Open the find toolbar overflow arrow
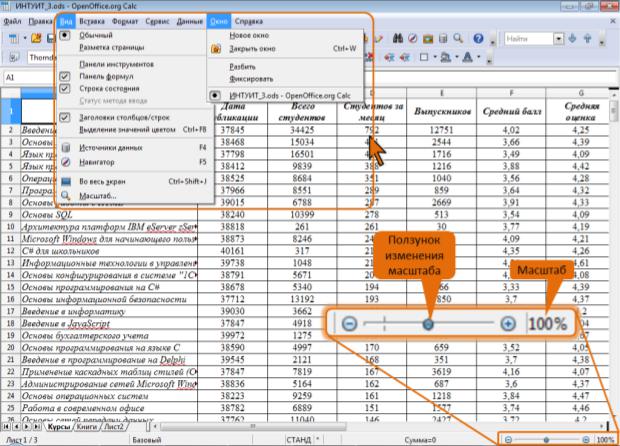Image resolution: width=620 pixels, height=446 pixels. 602,42
